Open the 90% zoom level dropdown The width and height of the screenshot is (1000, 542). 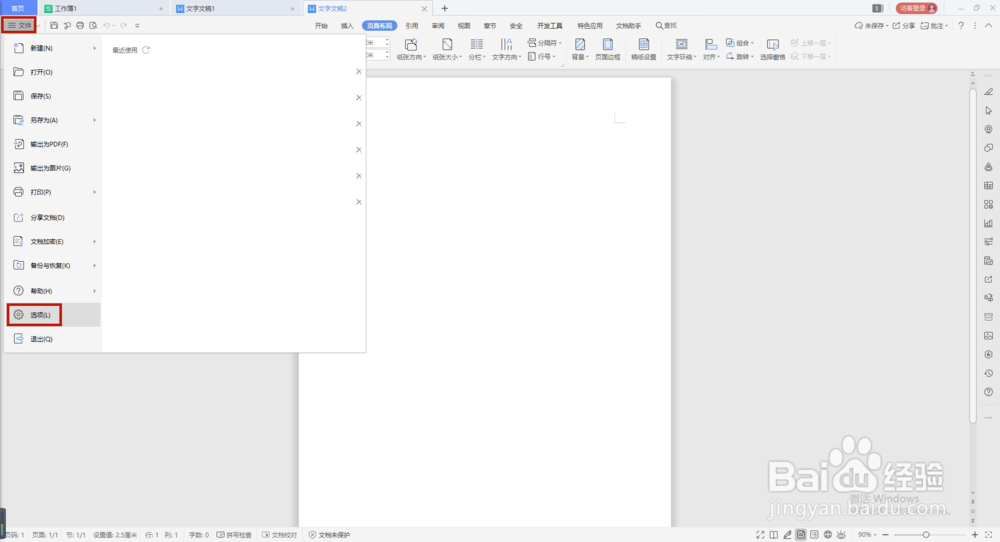(x=867, y=534)
